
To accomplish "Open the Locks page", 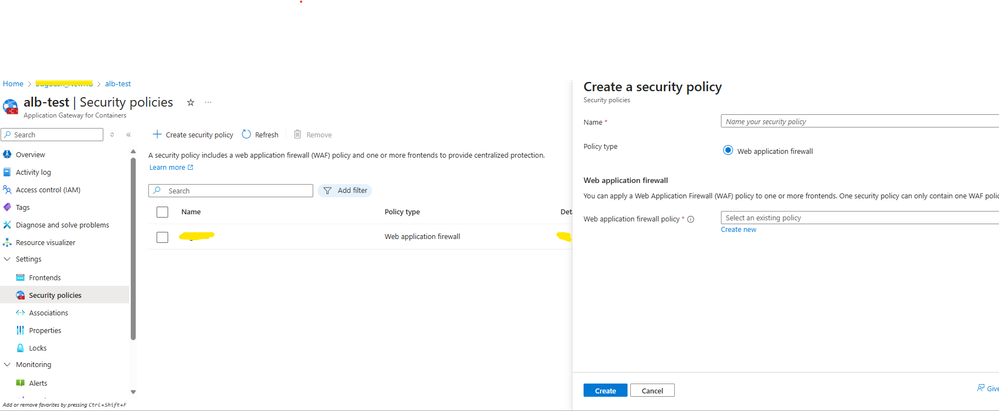I will point(38,349).
